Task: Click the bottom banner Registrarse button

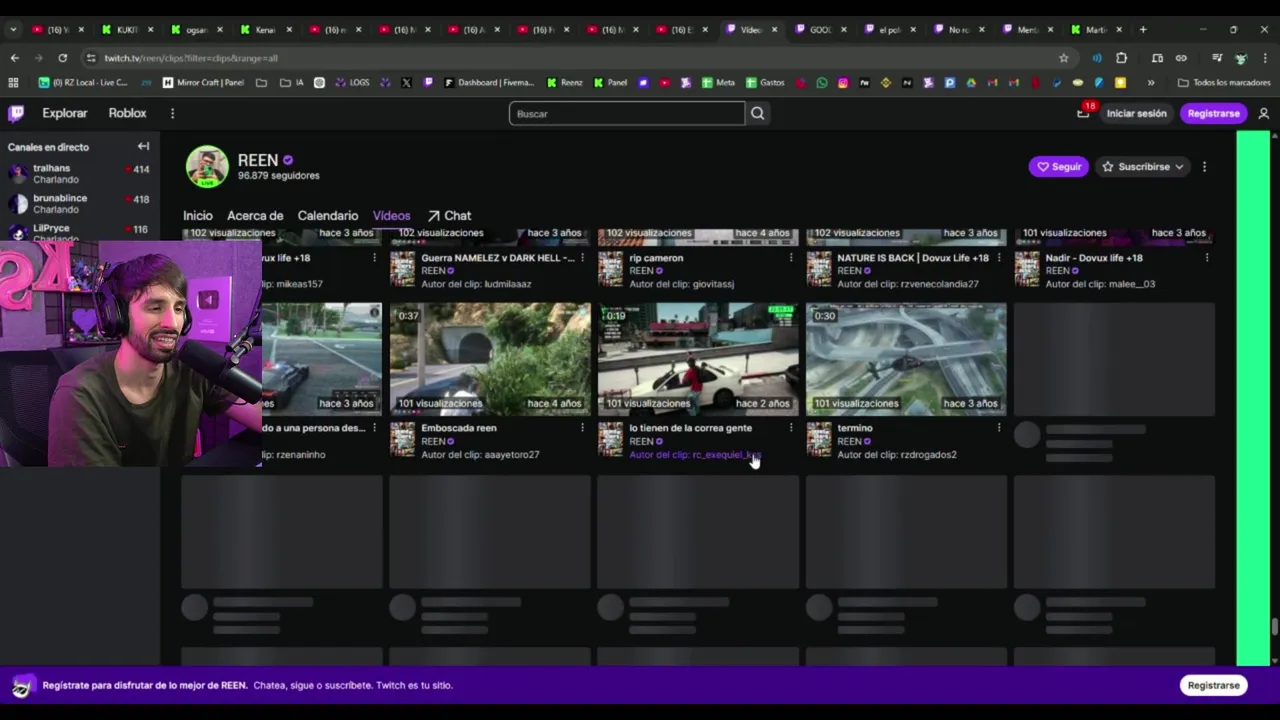Action: (x=1213, y=685)
